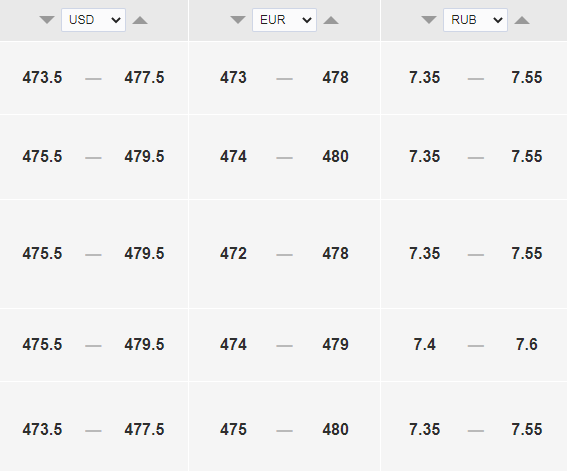Click RUB buy rate 7.4
Screen dimensions: 567x471
(425, 344)
